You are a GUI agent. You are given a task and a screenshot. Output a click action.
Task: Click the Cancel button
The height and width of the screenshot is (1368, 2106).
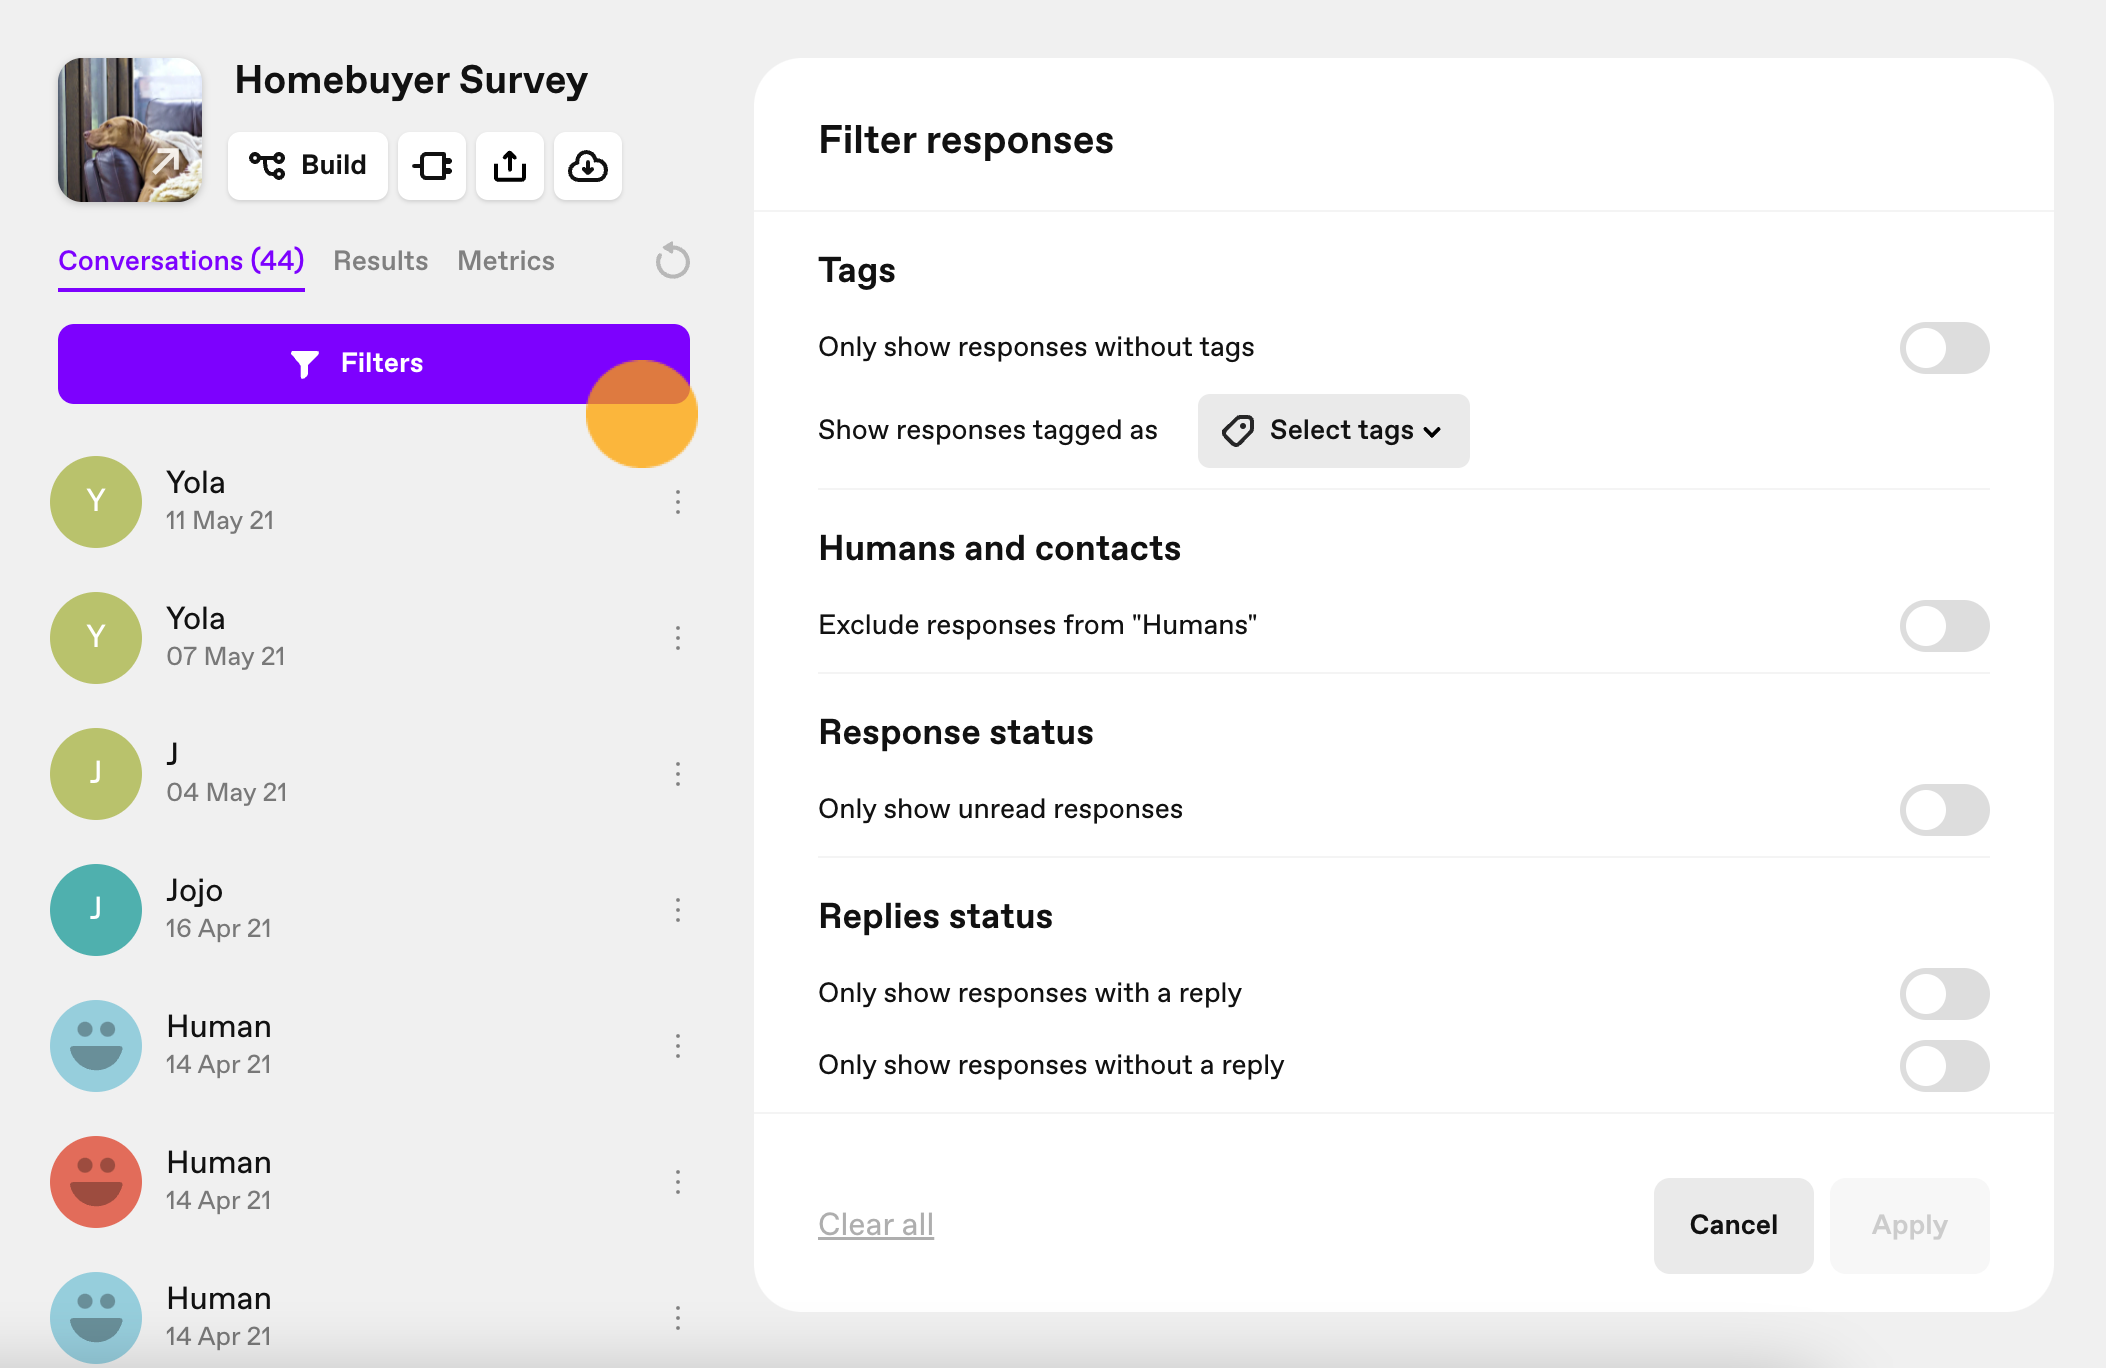click(1733, 1226)
